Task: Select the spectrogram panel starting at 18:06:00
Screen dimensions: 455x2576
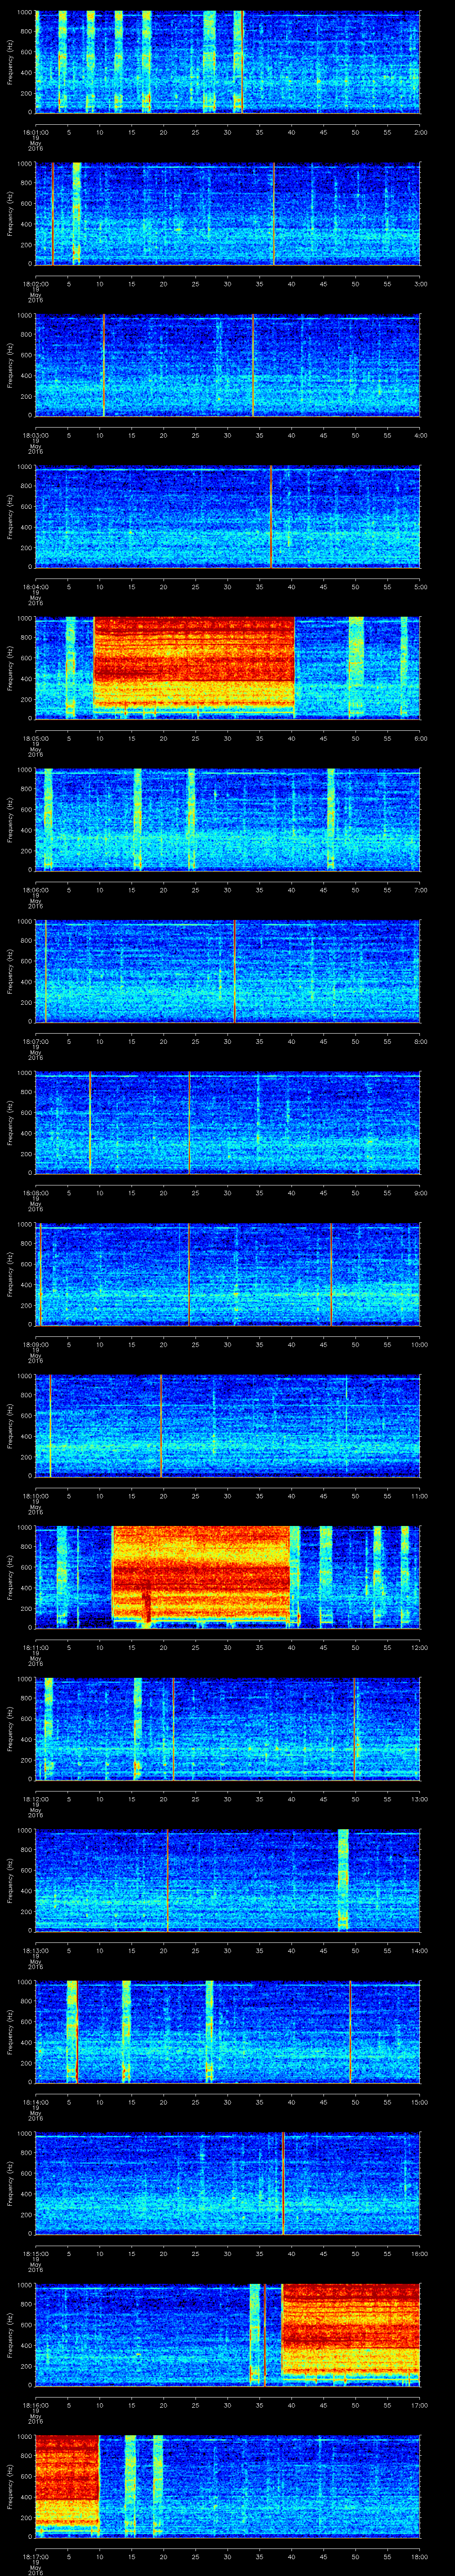Action: click(228, 819)
